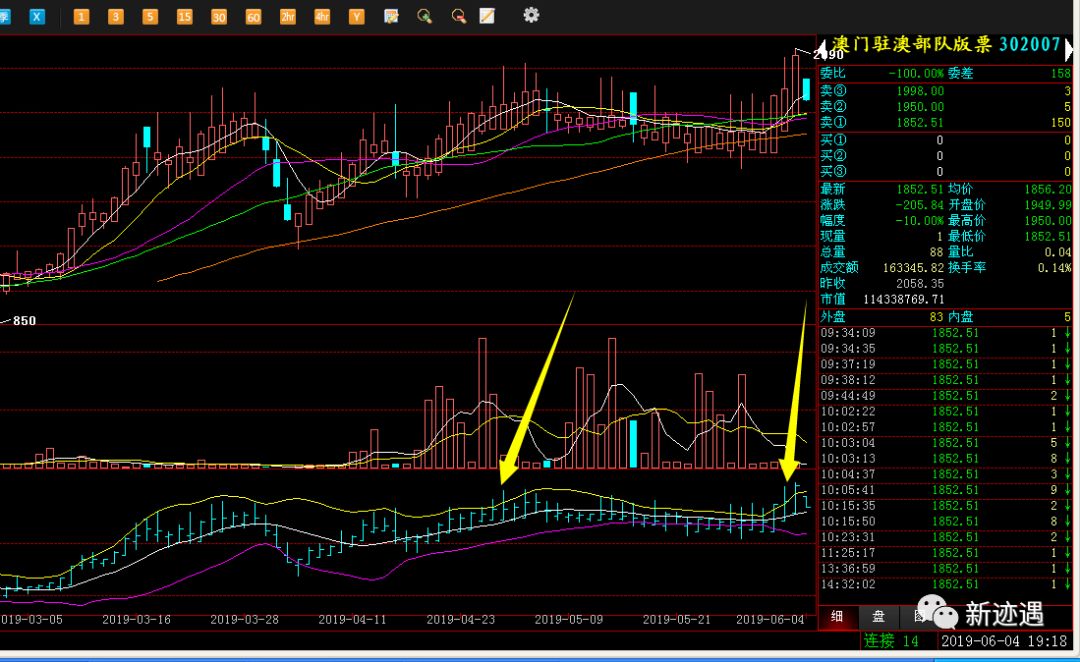Click 卖③ price 1998.00
The height and width of the screenshot is (662, 1080).
pyautogui.click(x=920, y=91)
